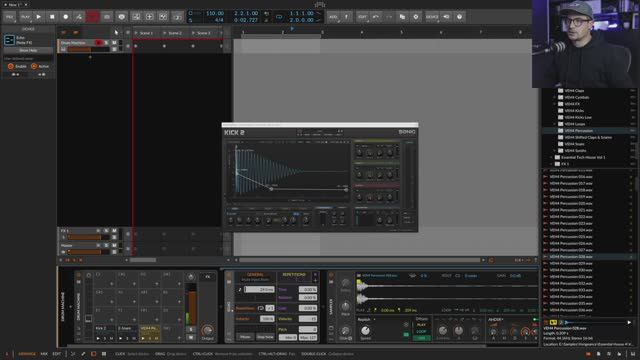Open Drum Machine FX chain button
Image resolution: width=640 pixels, height=360 pixels.
[207, 276]
